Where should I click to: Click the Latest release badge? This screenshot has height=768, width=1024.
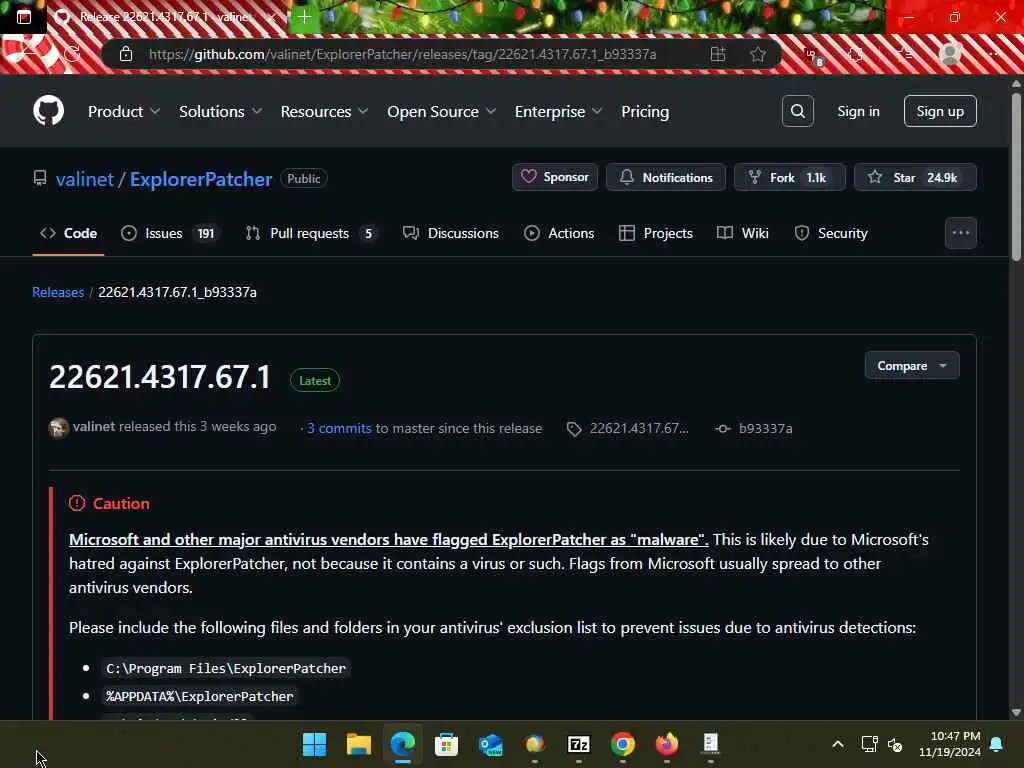coord(315,381)
